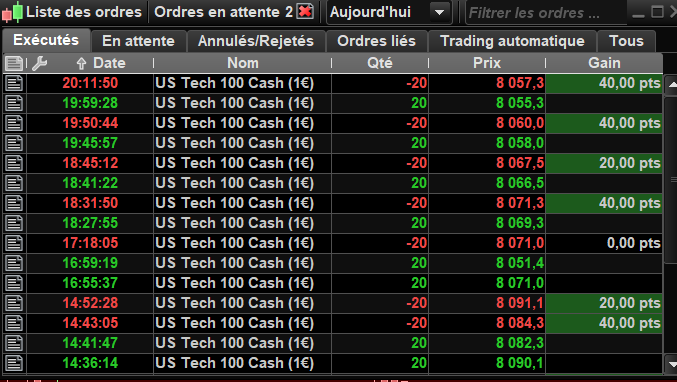Open details icon for 17:18:05 order
This screenshot has height=382, width=677.
point(14,243)
